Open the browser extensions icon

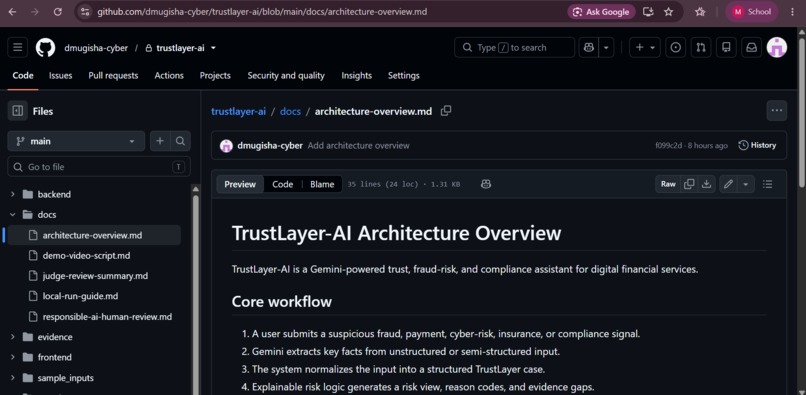pos(700,12)
